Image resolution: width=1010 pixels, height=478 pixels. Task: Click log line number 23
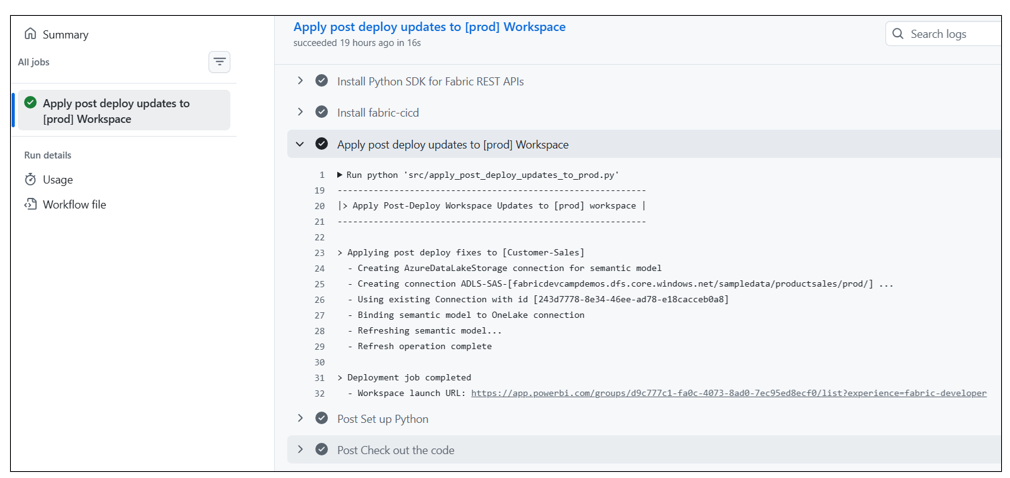[x=319, y=253]
